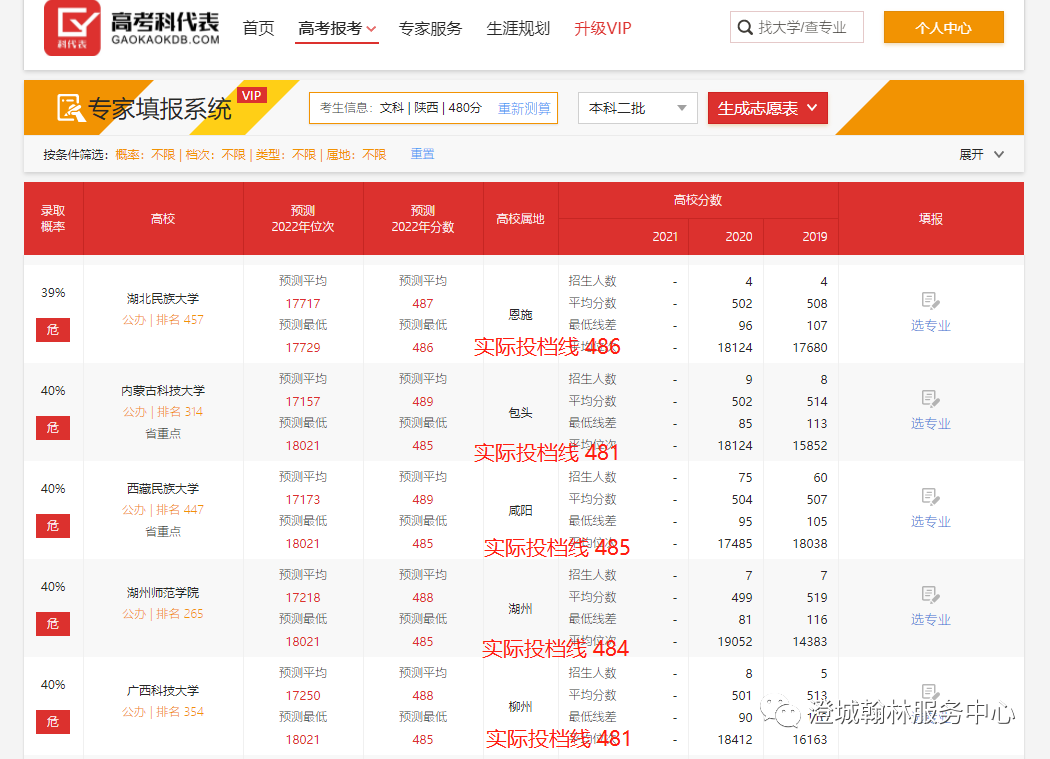The image size is (1050, 759).
Task: Click 公办 | 排名 265 label
Action: coord(163,613)
